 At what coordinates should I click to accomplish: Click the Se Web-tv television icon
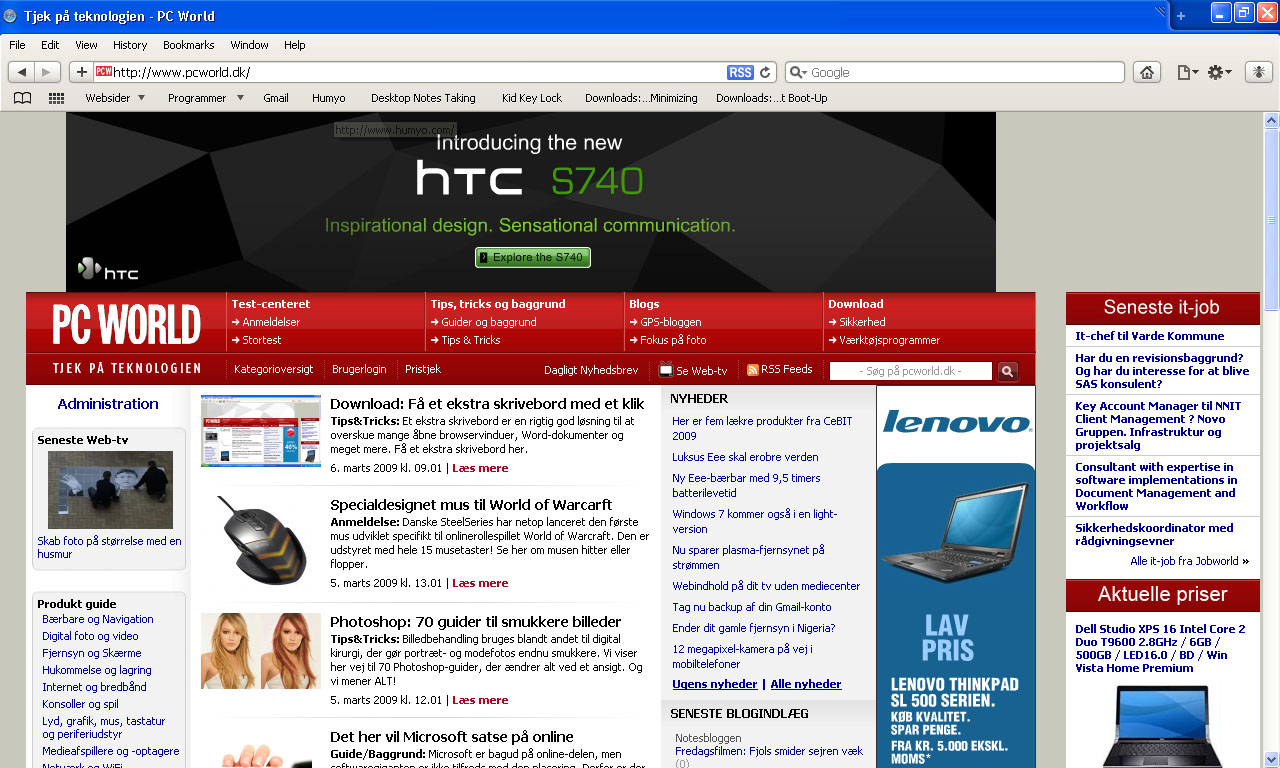point(665,370)
